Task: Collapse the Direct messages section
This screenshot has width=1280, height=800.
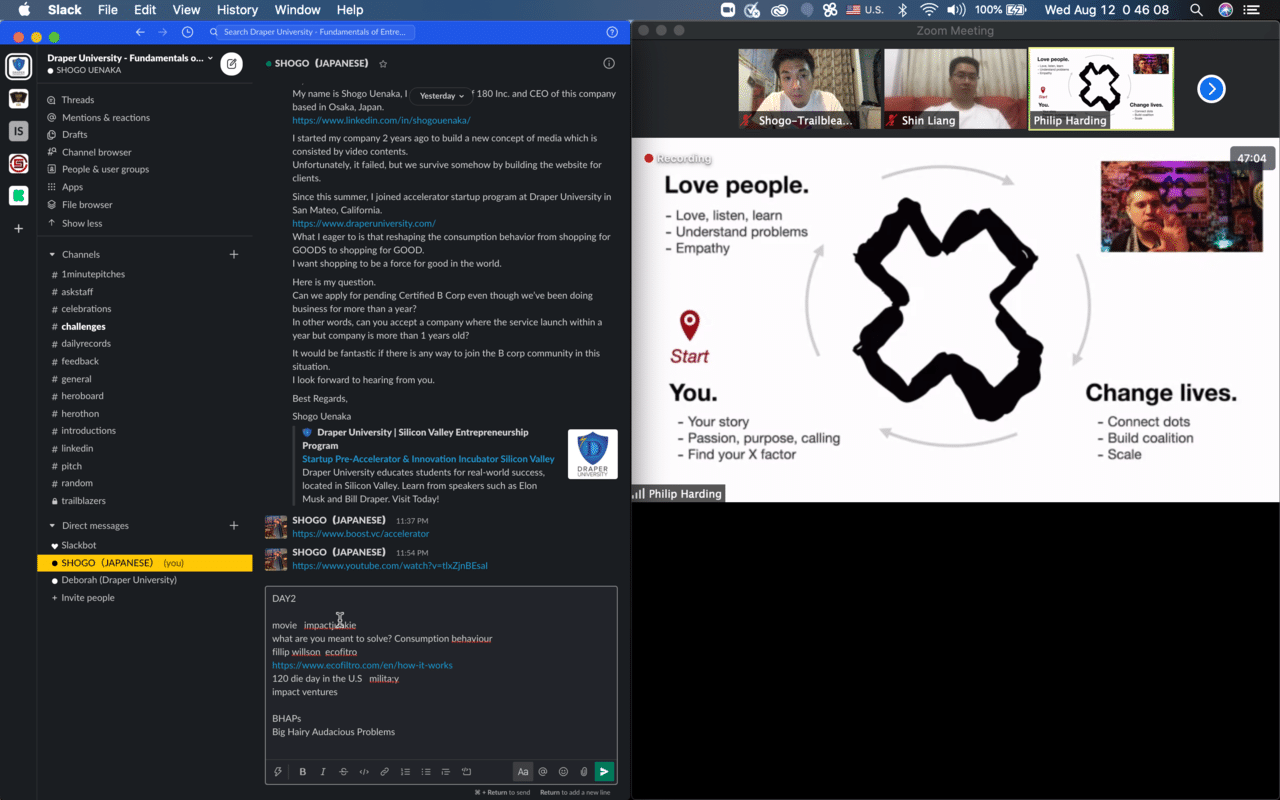Action: [x=53, y=525]
